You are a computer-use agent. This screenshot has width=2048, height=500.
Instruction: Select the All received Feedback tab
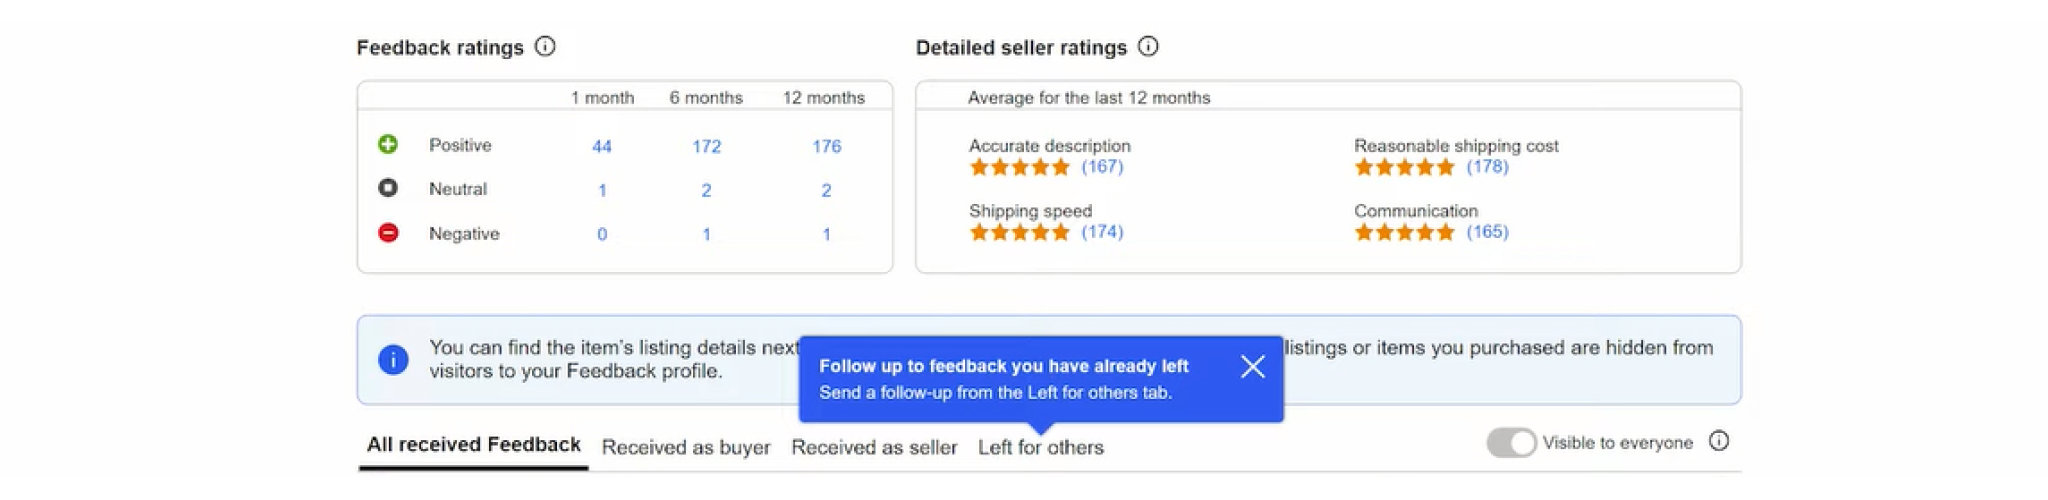click(x=473, y=445)
